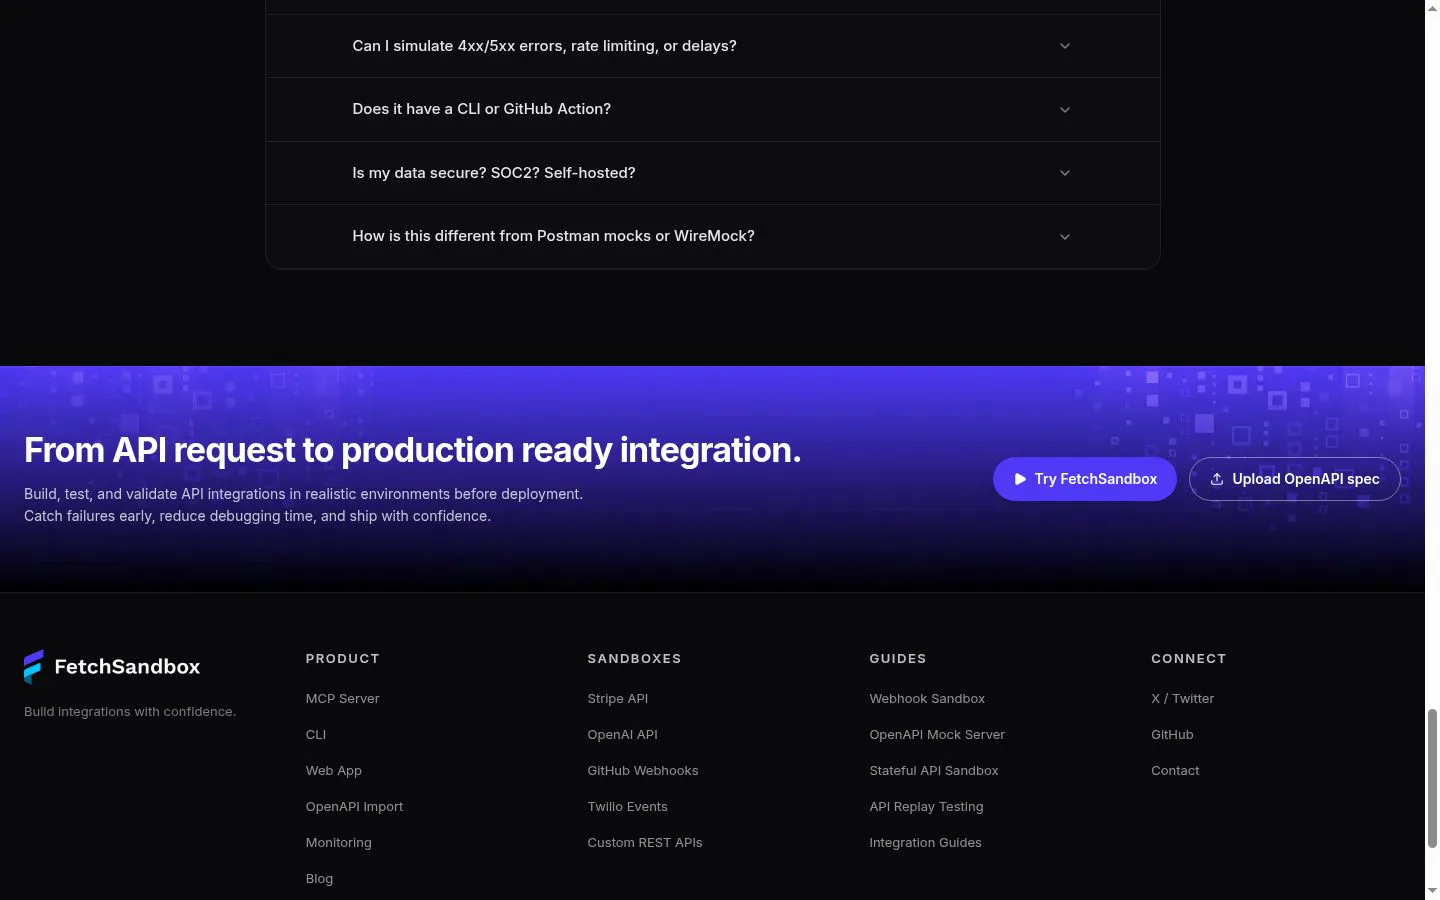This screenshot has width=1440, height=900.
Task: Expand the simulate 4xx/5xx errors question chevron
Action: (x=1065, y=46)
